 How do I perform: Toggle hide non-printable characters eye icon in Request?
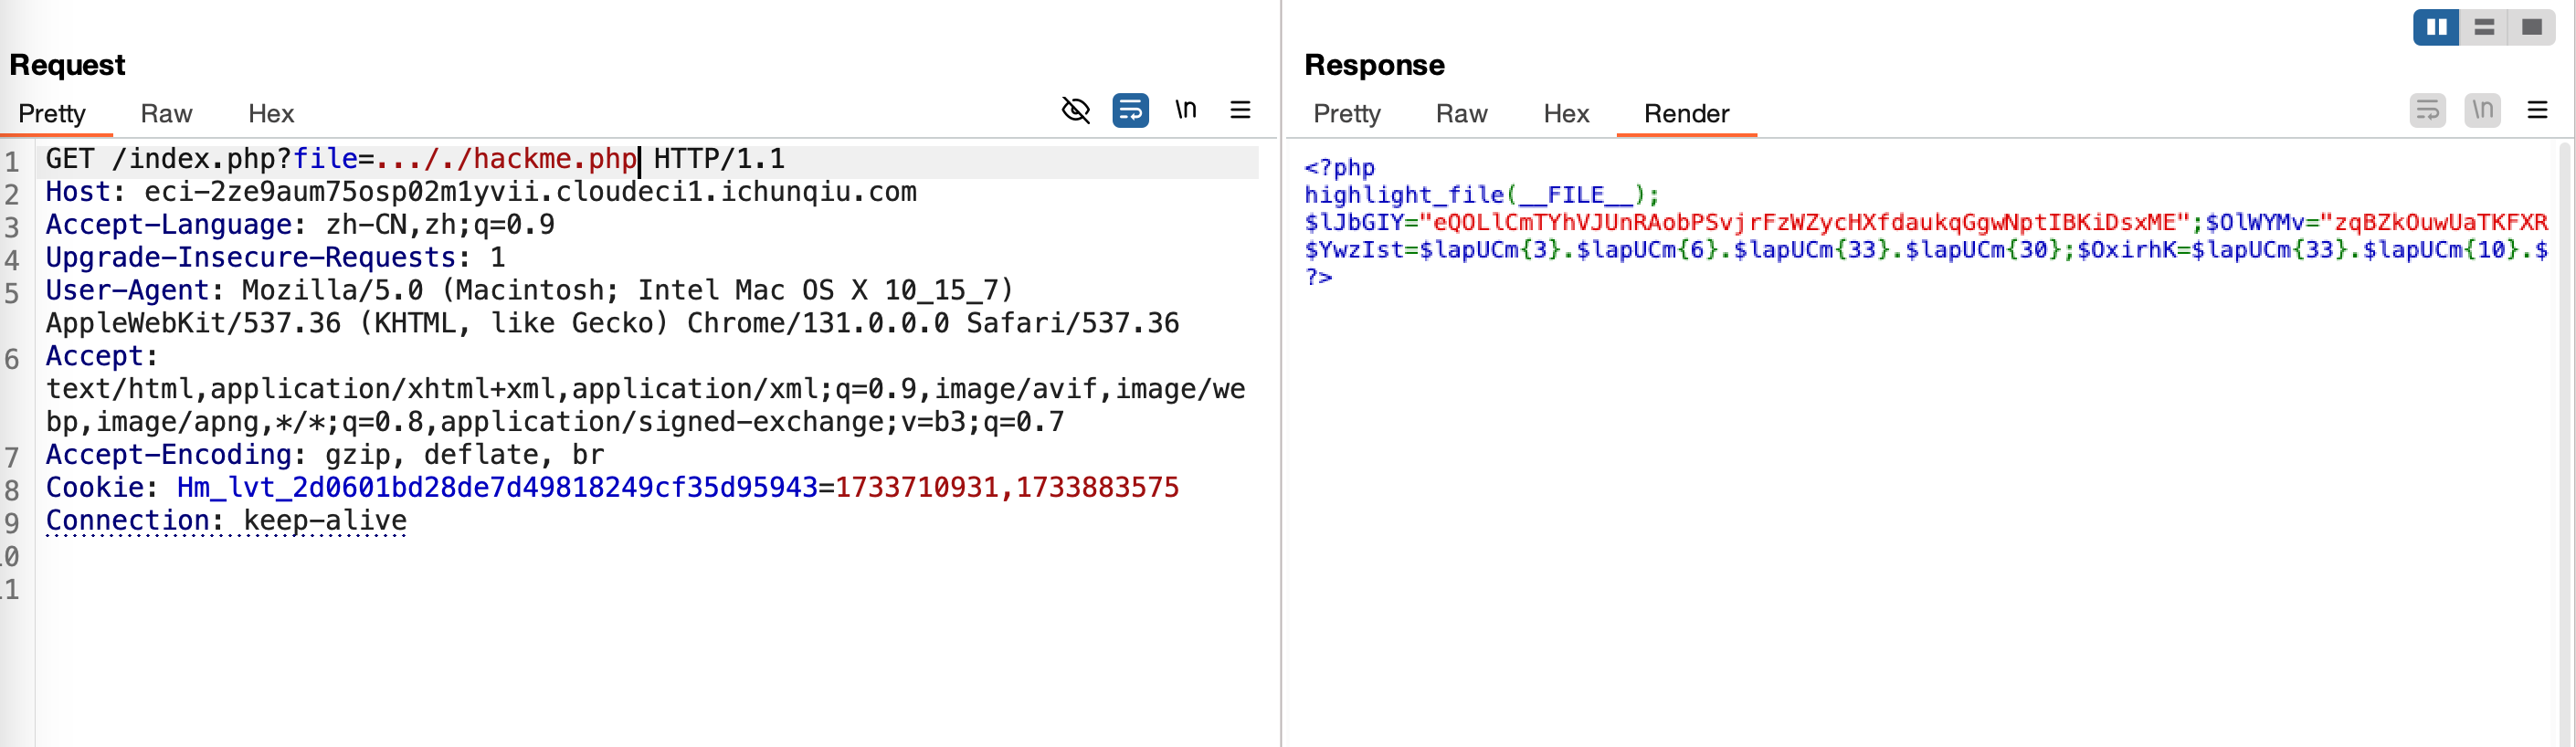[1075, 110]
